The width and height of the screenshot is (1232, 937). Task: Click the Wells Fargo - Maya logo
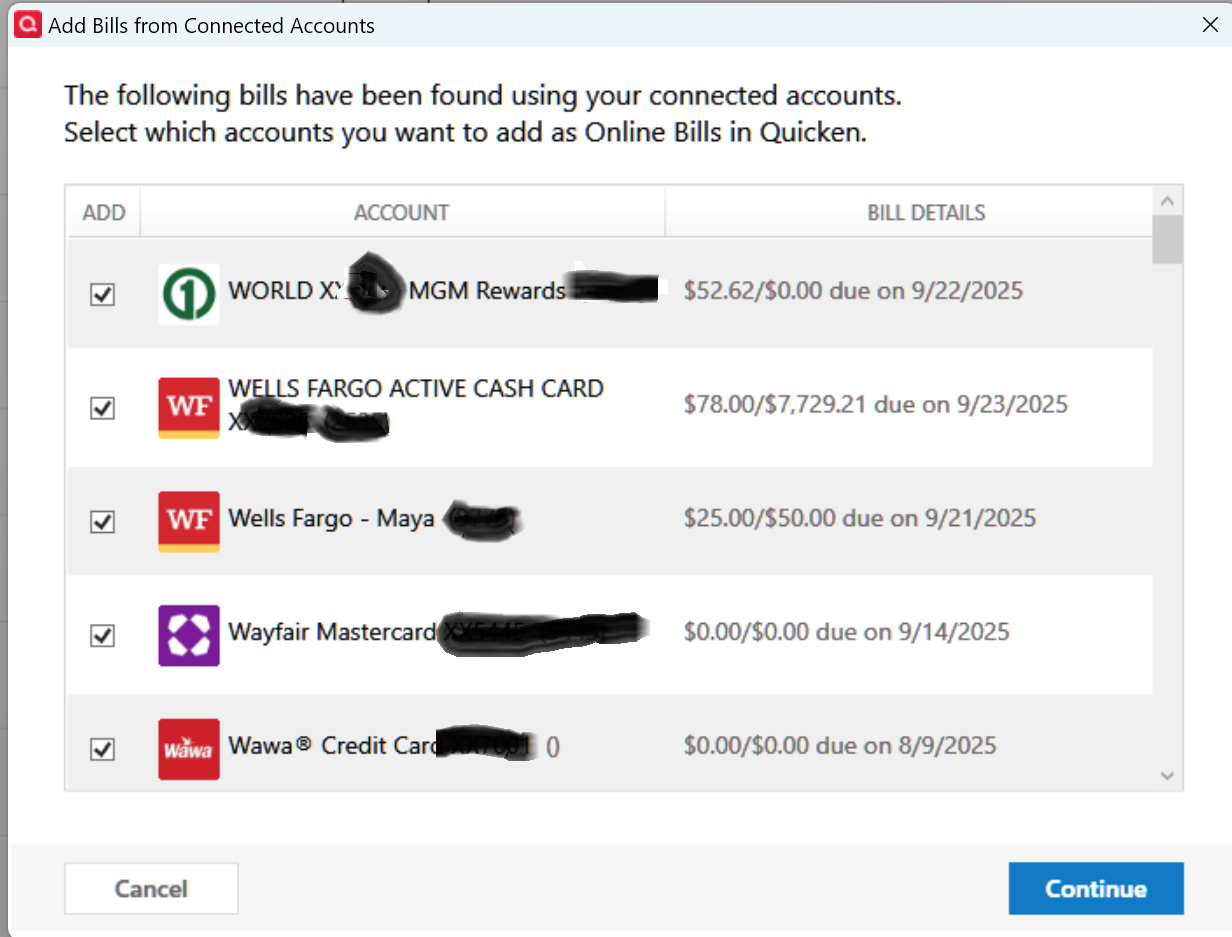189,522
